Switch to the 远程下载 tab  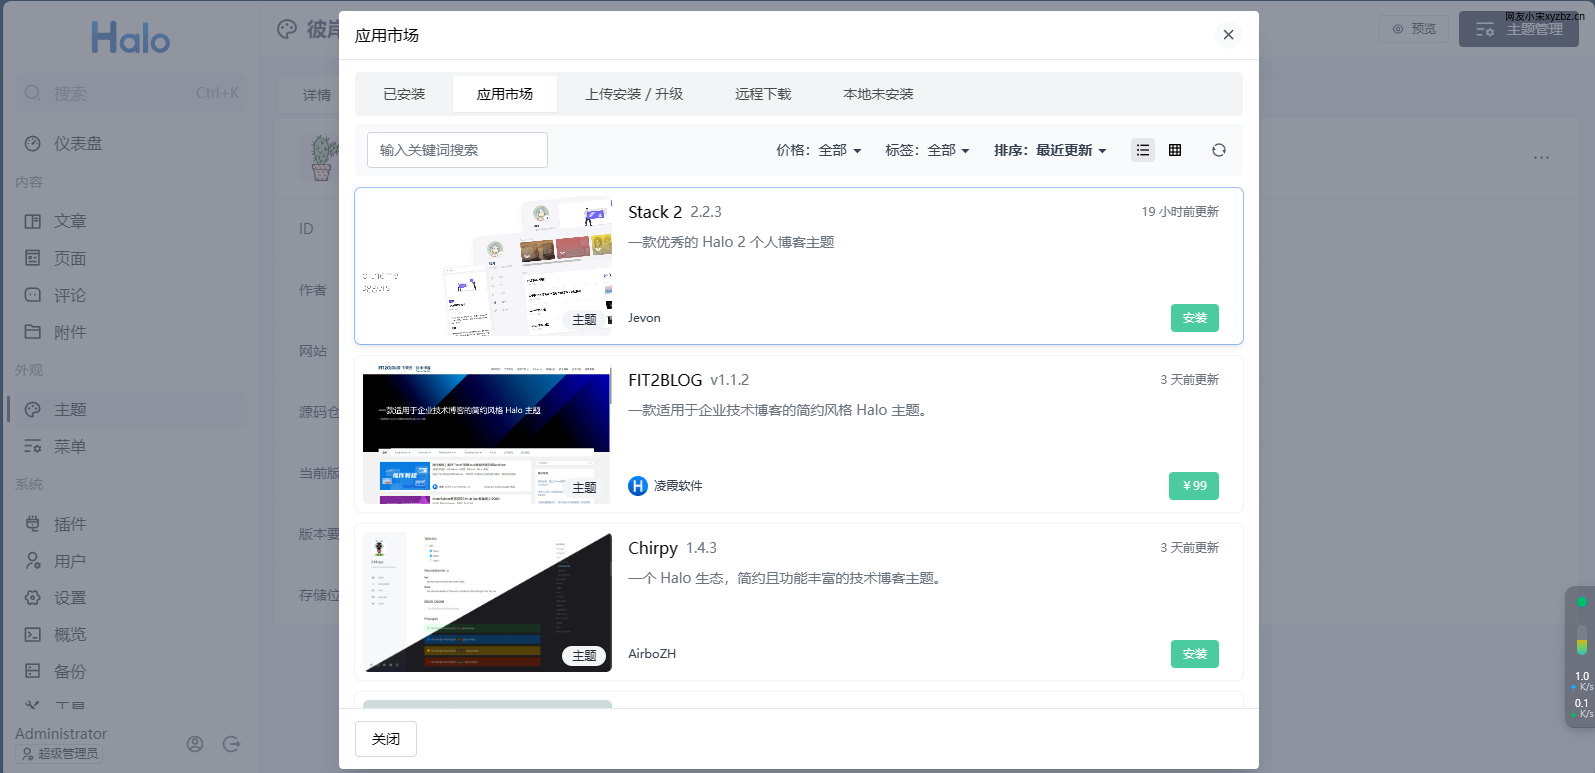pos(763,94)
